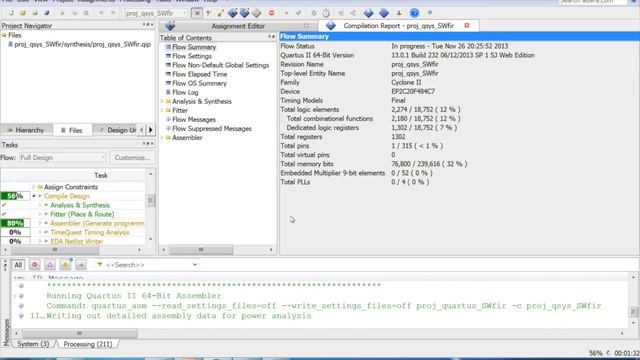Image resolution: width=640 pixels, height=360 pixels.
Task: Click Start Compilation play icon
Action: coord(286,13)
